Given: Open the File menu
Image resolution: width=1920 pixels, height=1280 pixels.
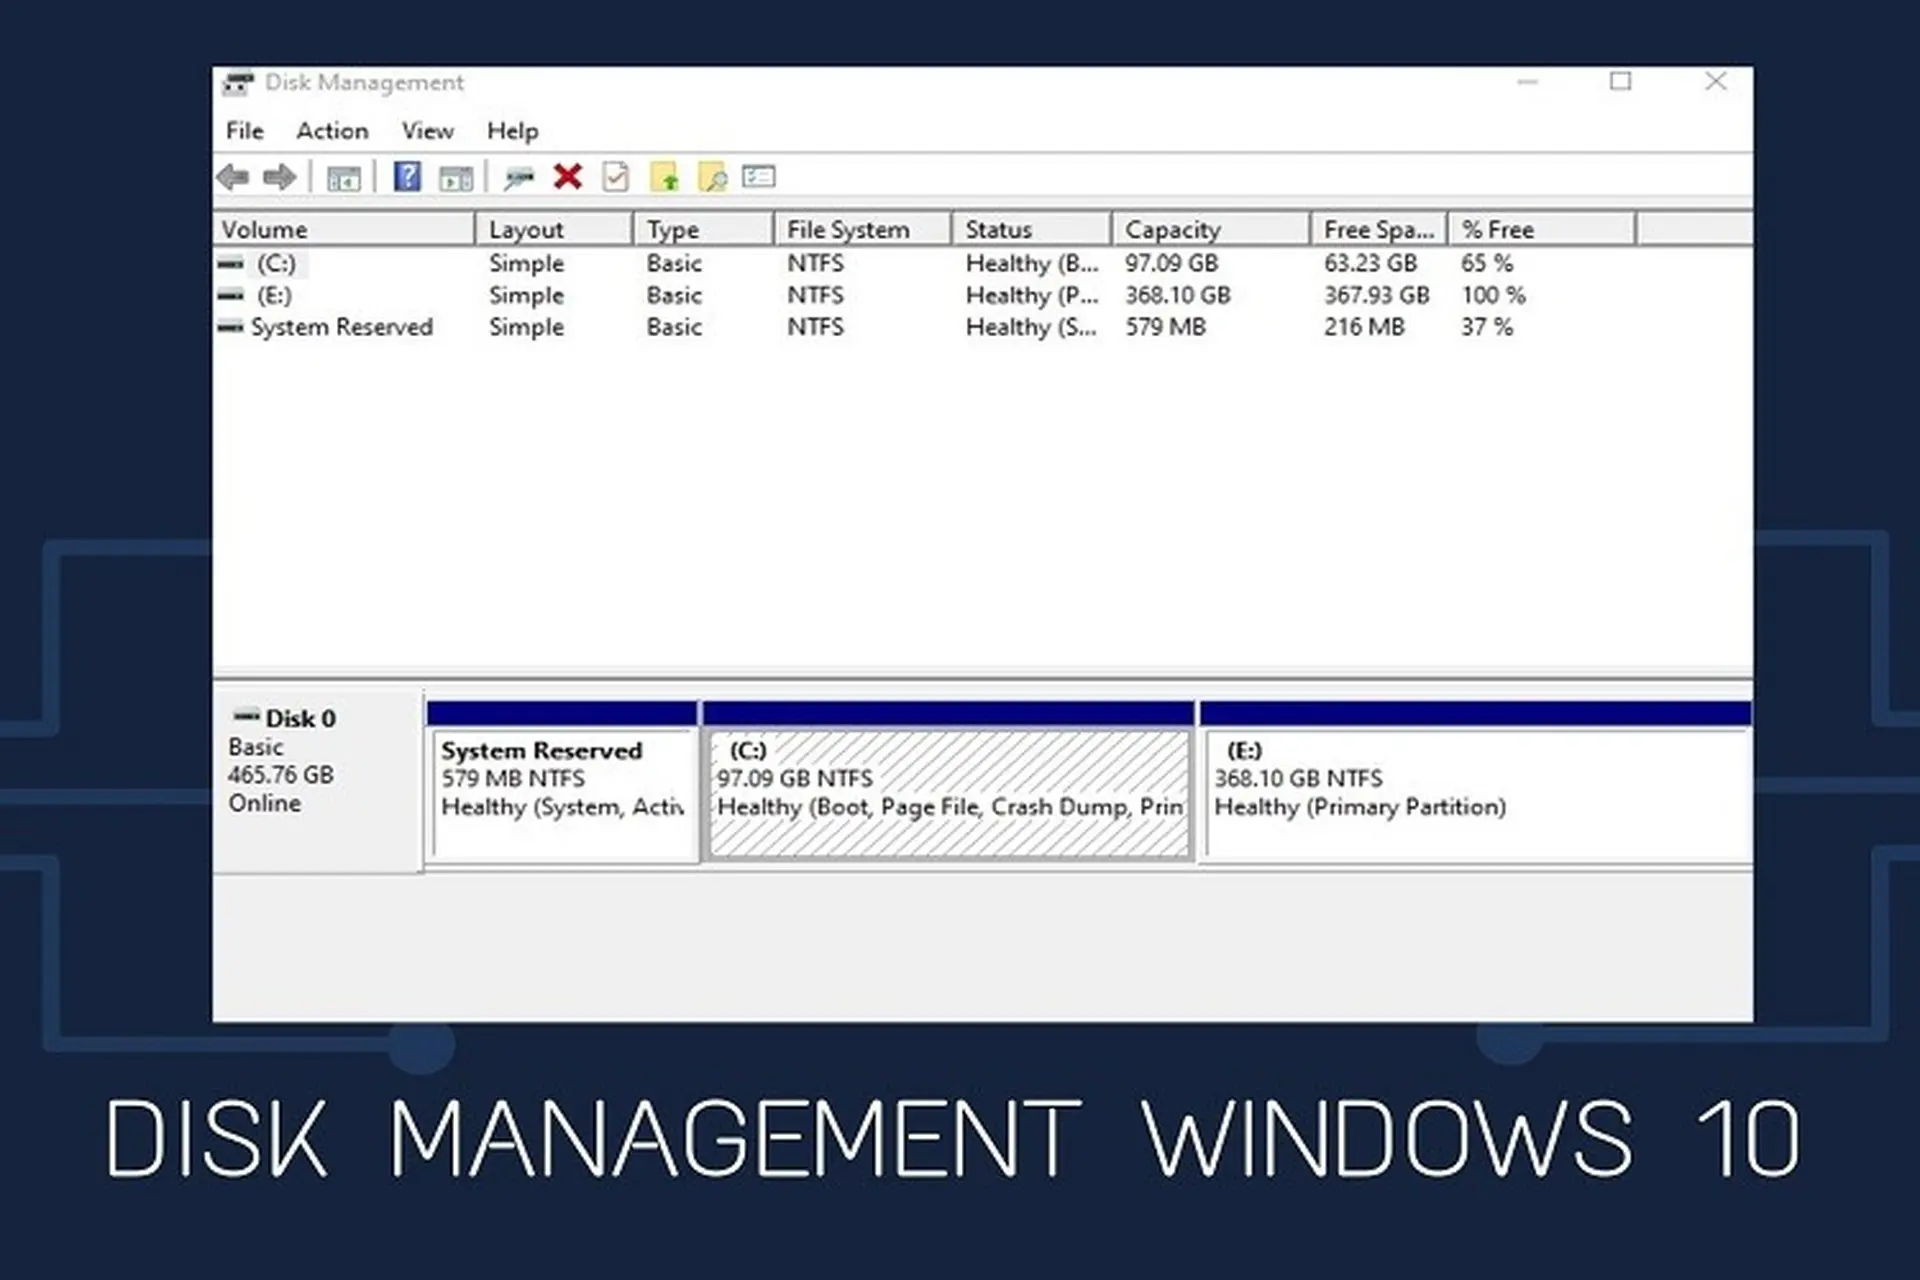Looking at the screenshot, I should click(x=245, y=131).
